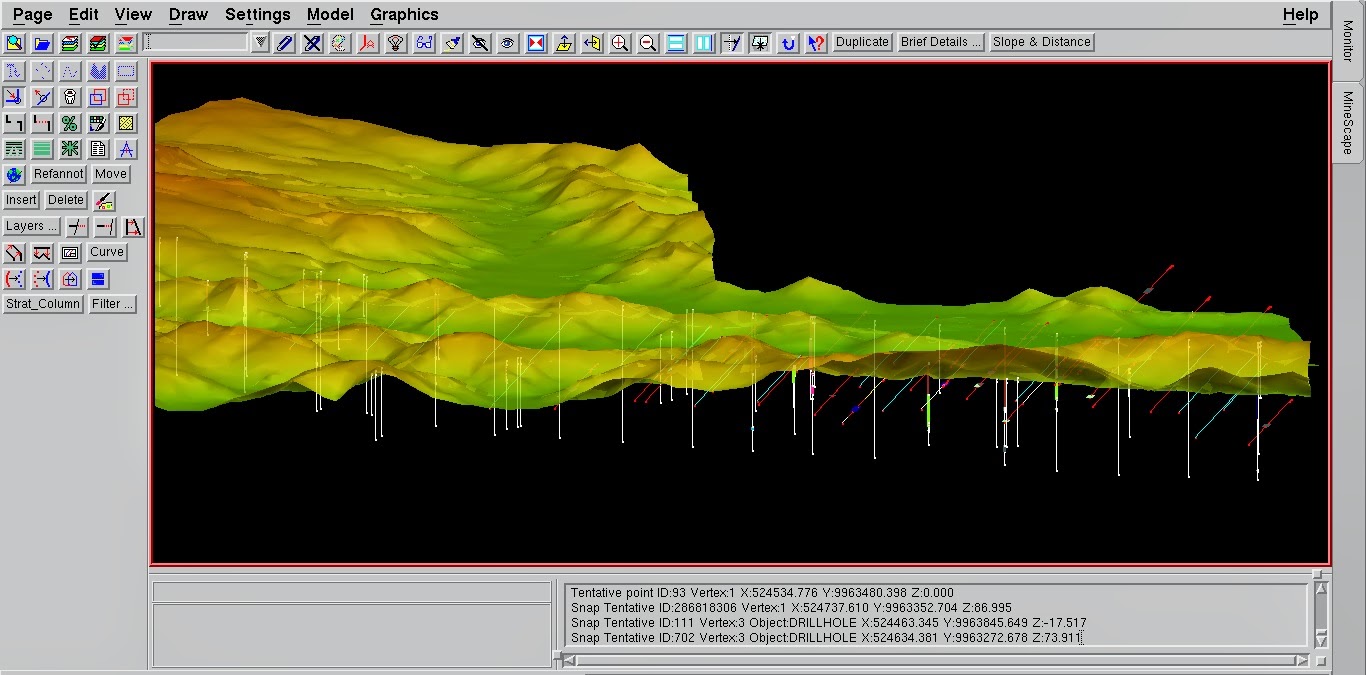Click the zoom in magnifier icon
This screenshot has height=675, width=1366.
(x=620, y=43)
